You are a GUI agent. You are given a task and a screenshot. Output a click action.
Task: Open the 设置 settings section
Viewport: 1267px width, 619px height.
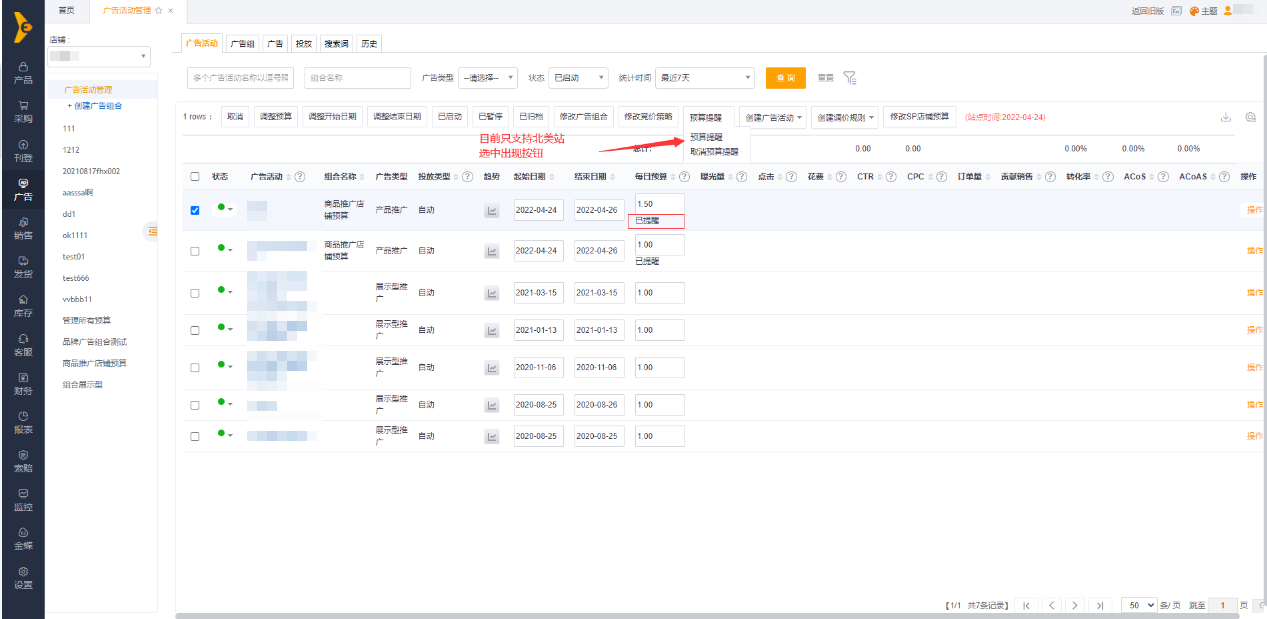22,577
